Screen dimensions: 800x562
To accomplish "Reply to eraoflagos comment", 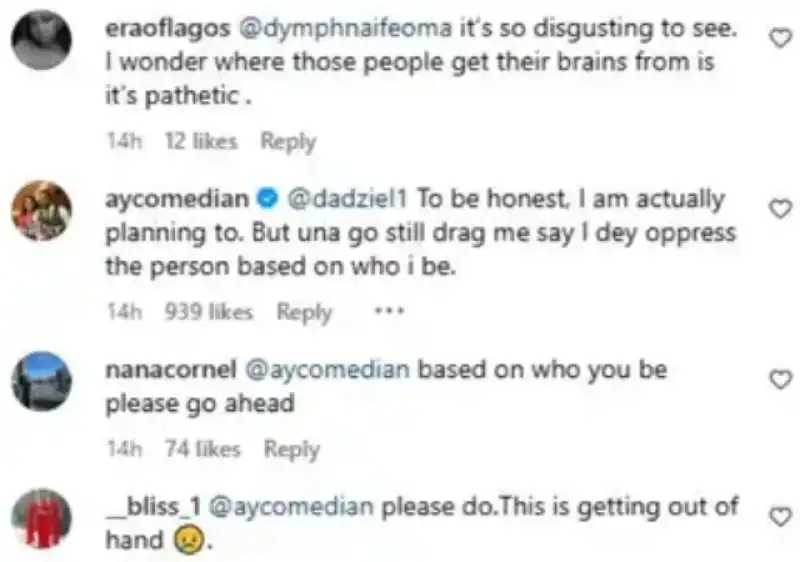I will (x=288, y=142).
